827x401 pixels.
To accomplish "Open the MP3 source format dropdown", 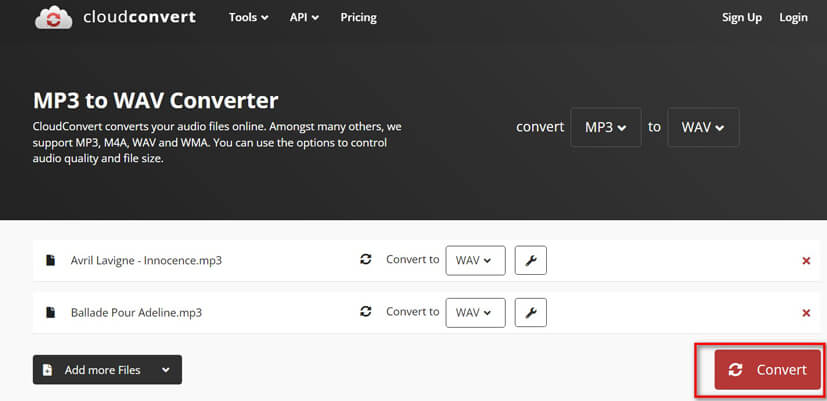I will 605,127.
